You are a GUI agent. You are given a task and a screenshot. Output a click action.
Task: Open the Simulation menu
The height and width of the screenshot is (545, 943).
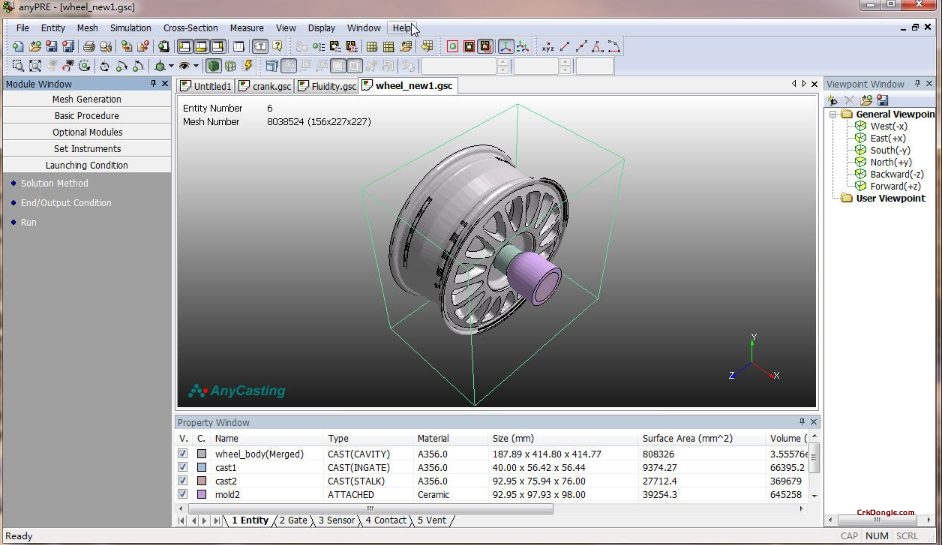130,28
